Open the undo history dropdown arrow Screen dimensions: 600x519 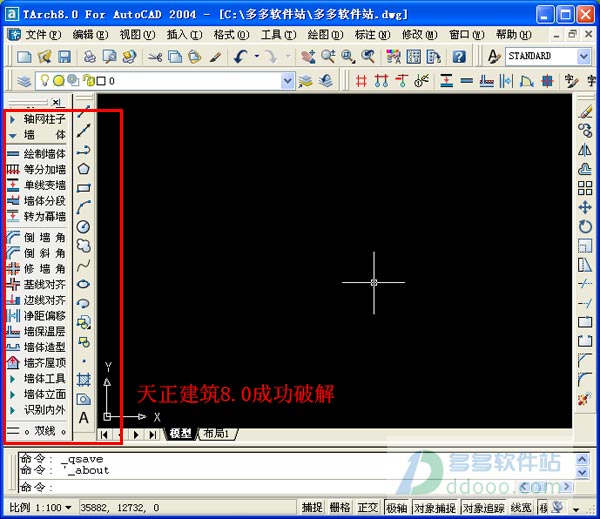[x=257, y=57]
